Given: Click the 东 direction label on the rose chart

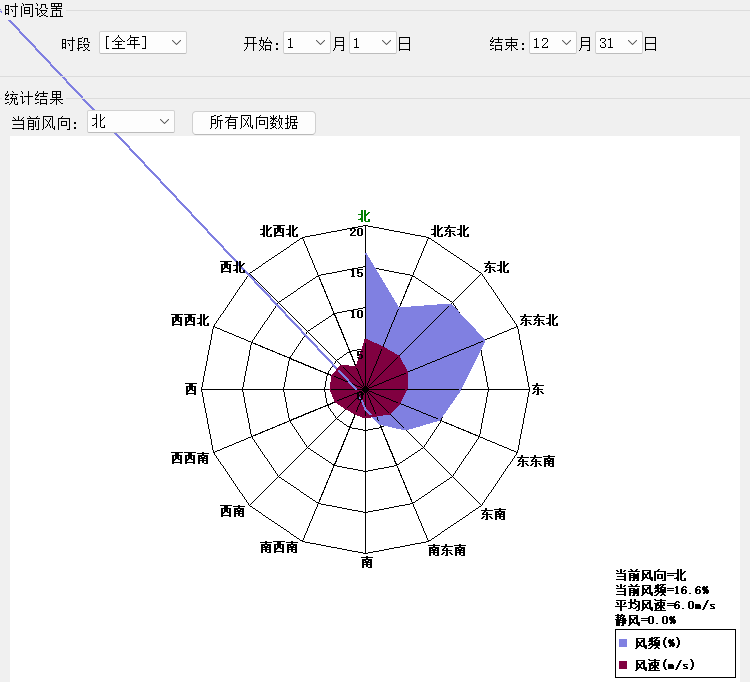Looking at the screenshot, I should pyautogui.click(x=538, y=389).
